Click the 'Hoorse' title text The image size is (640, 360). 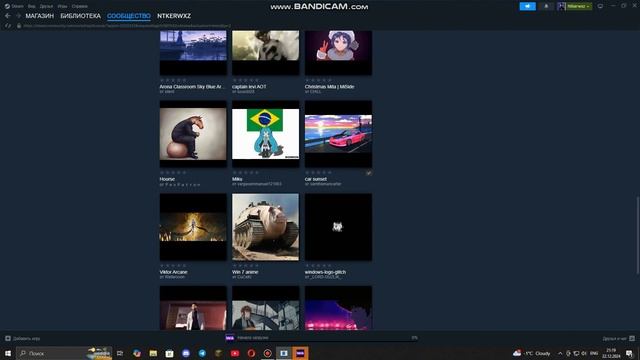tap(167, 179)
